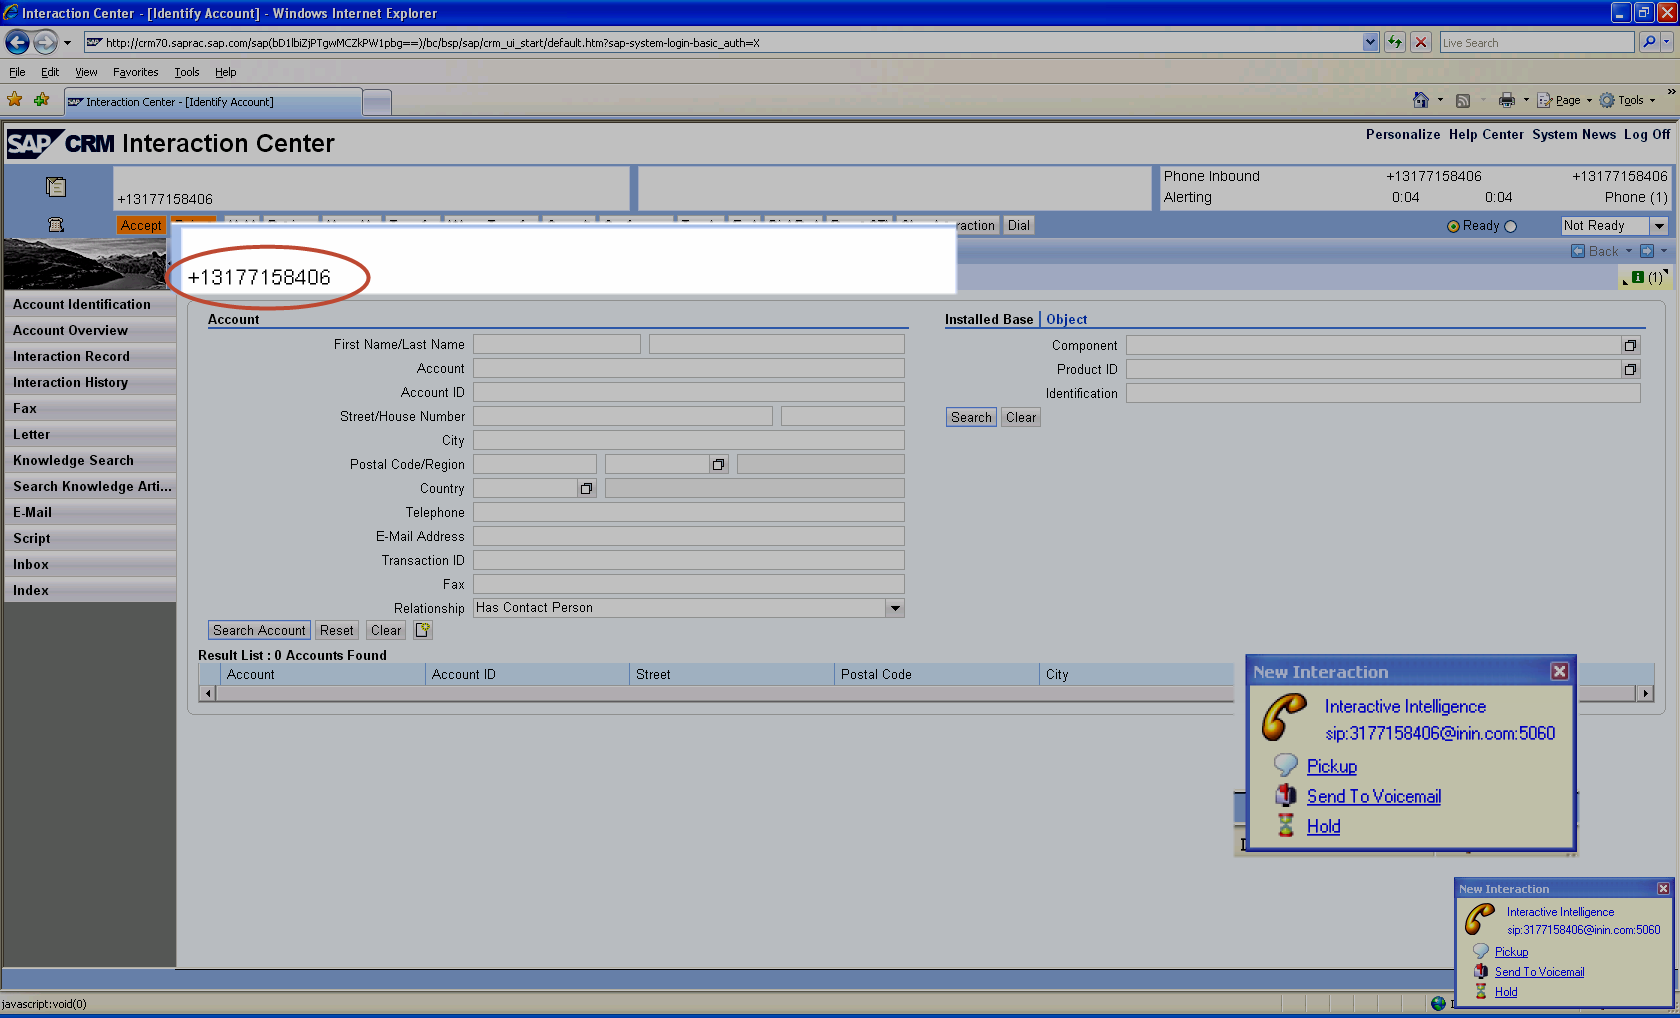Image resolution: width=1680 pixels, height=1018 pixels.
Task: Open the address bar history dropdown
Action: point(1371,42)
